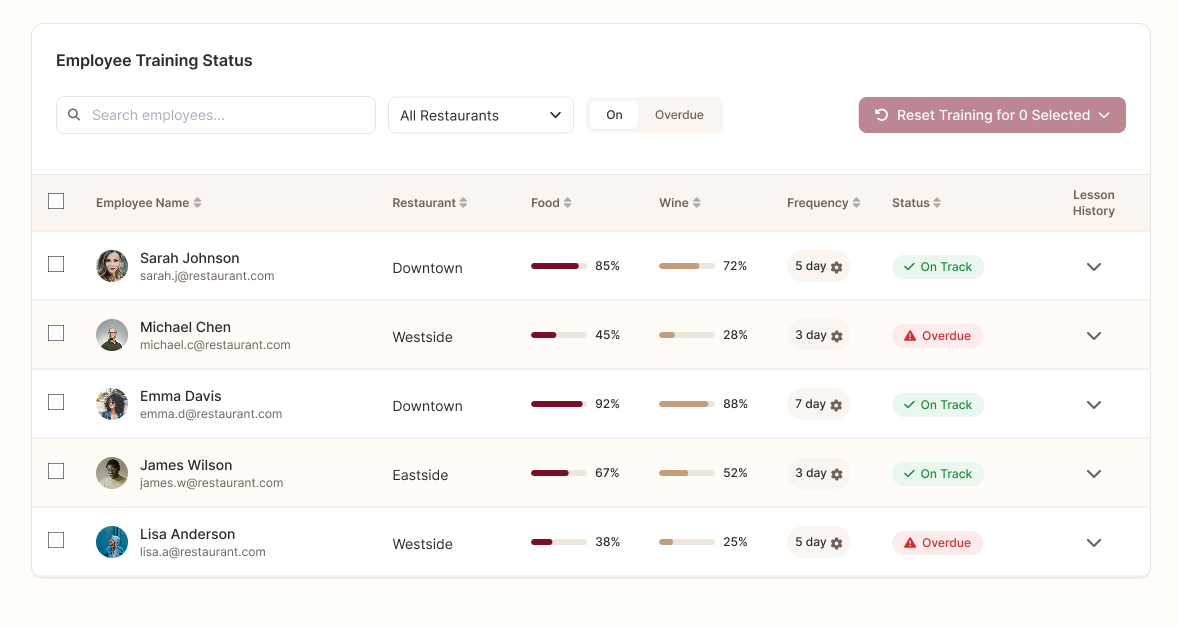Open the All Restaurants dropdown
Image resolution: width=1178 pixels, height=626 pixels.
[x=480, y=115]
